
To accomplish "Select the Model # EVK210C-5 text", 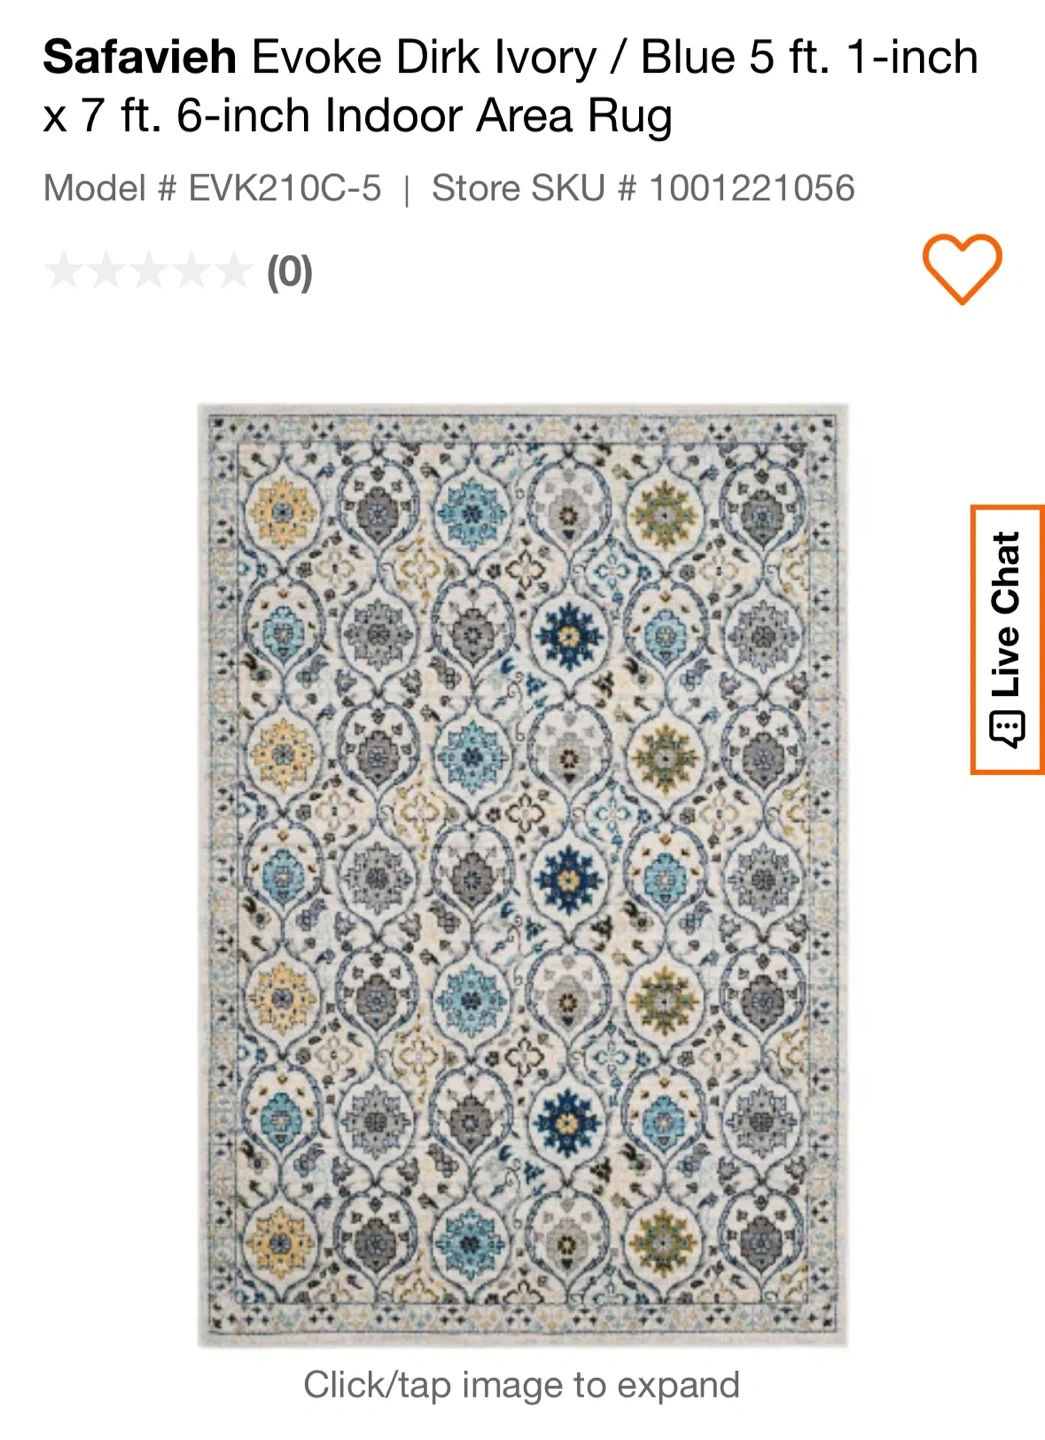I will click(212, 188).
